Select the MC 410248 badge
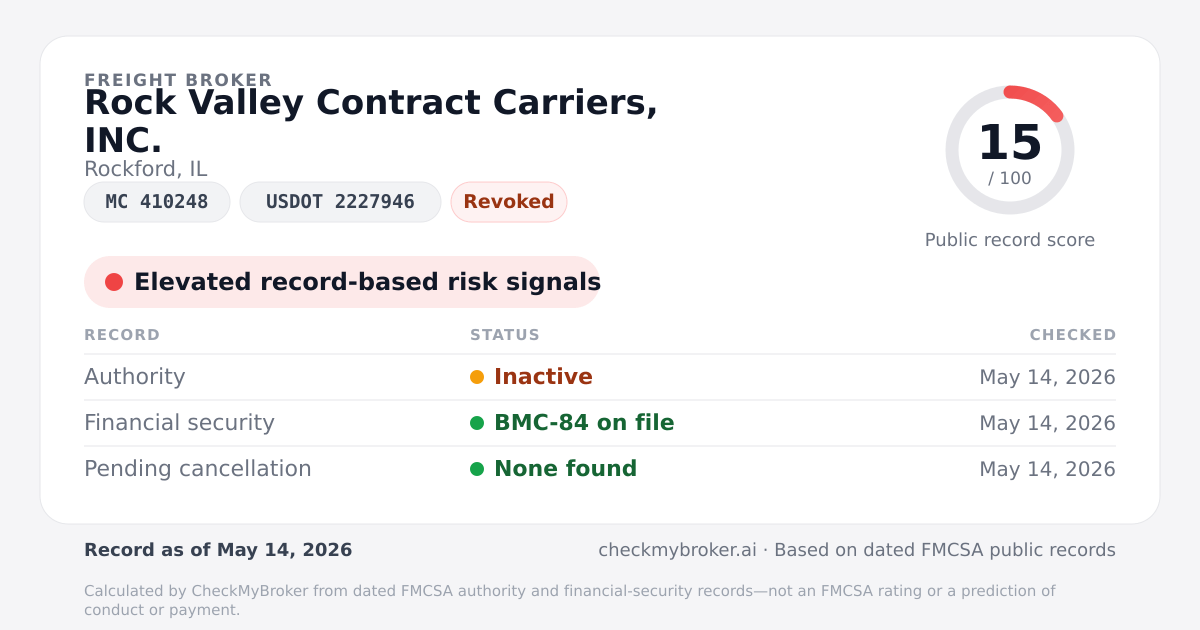 point(157,202)
